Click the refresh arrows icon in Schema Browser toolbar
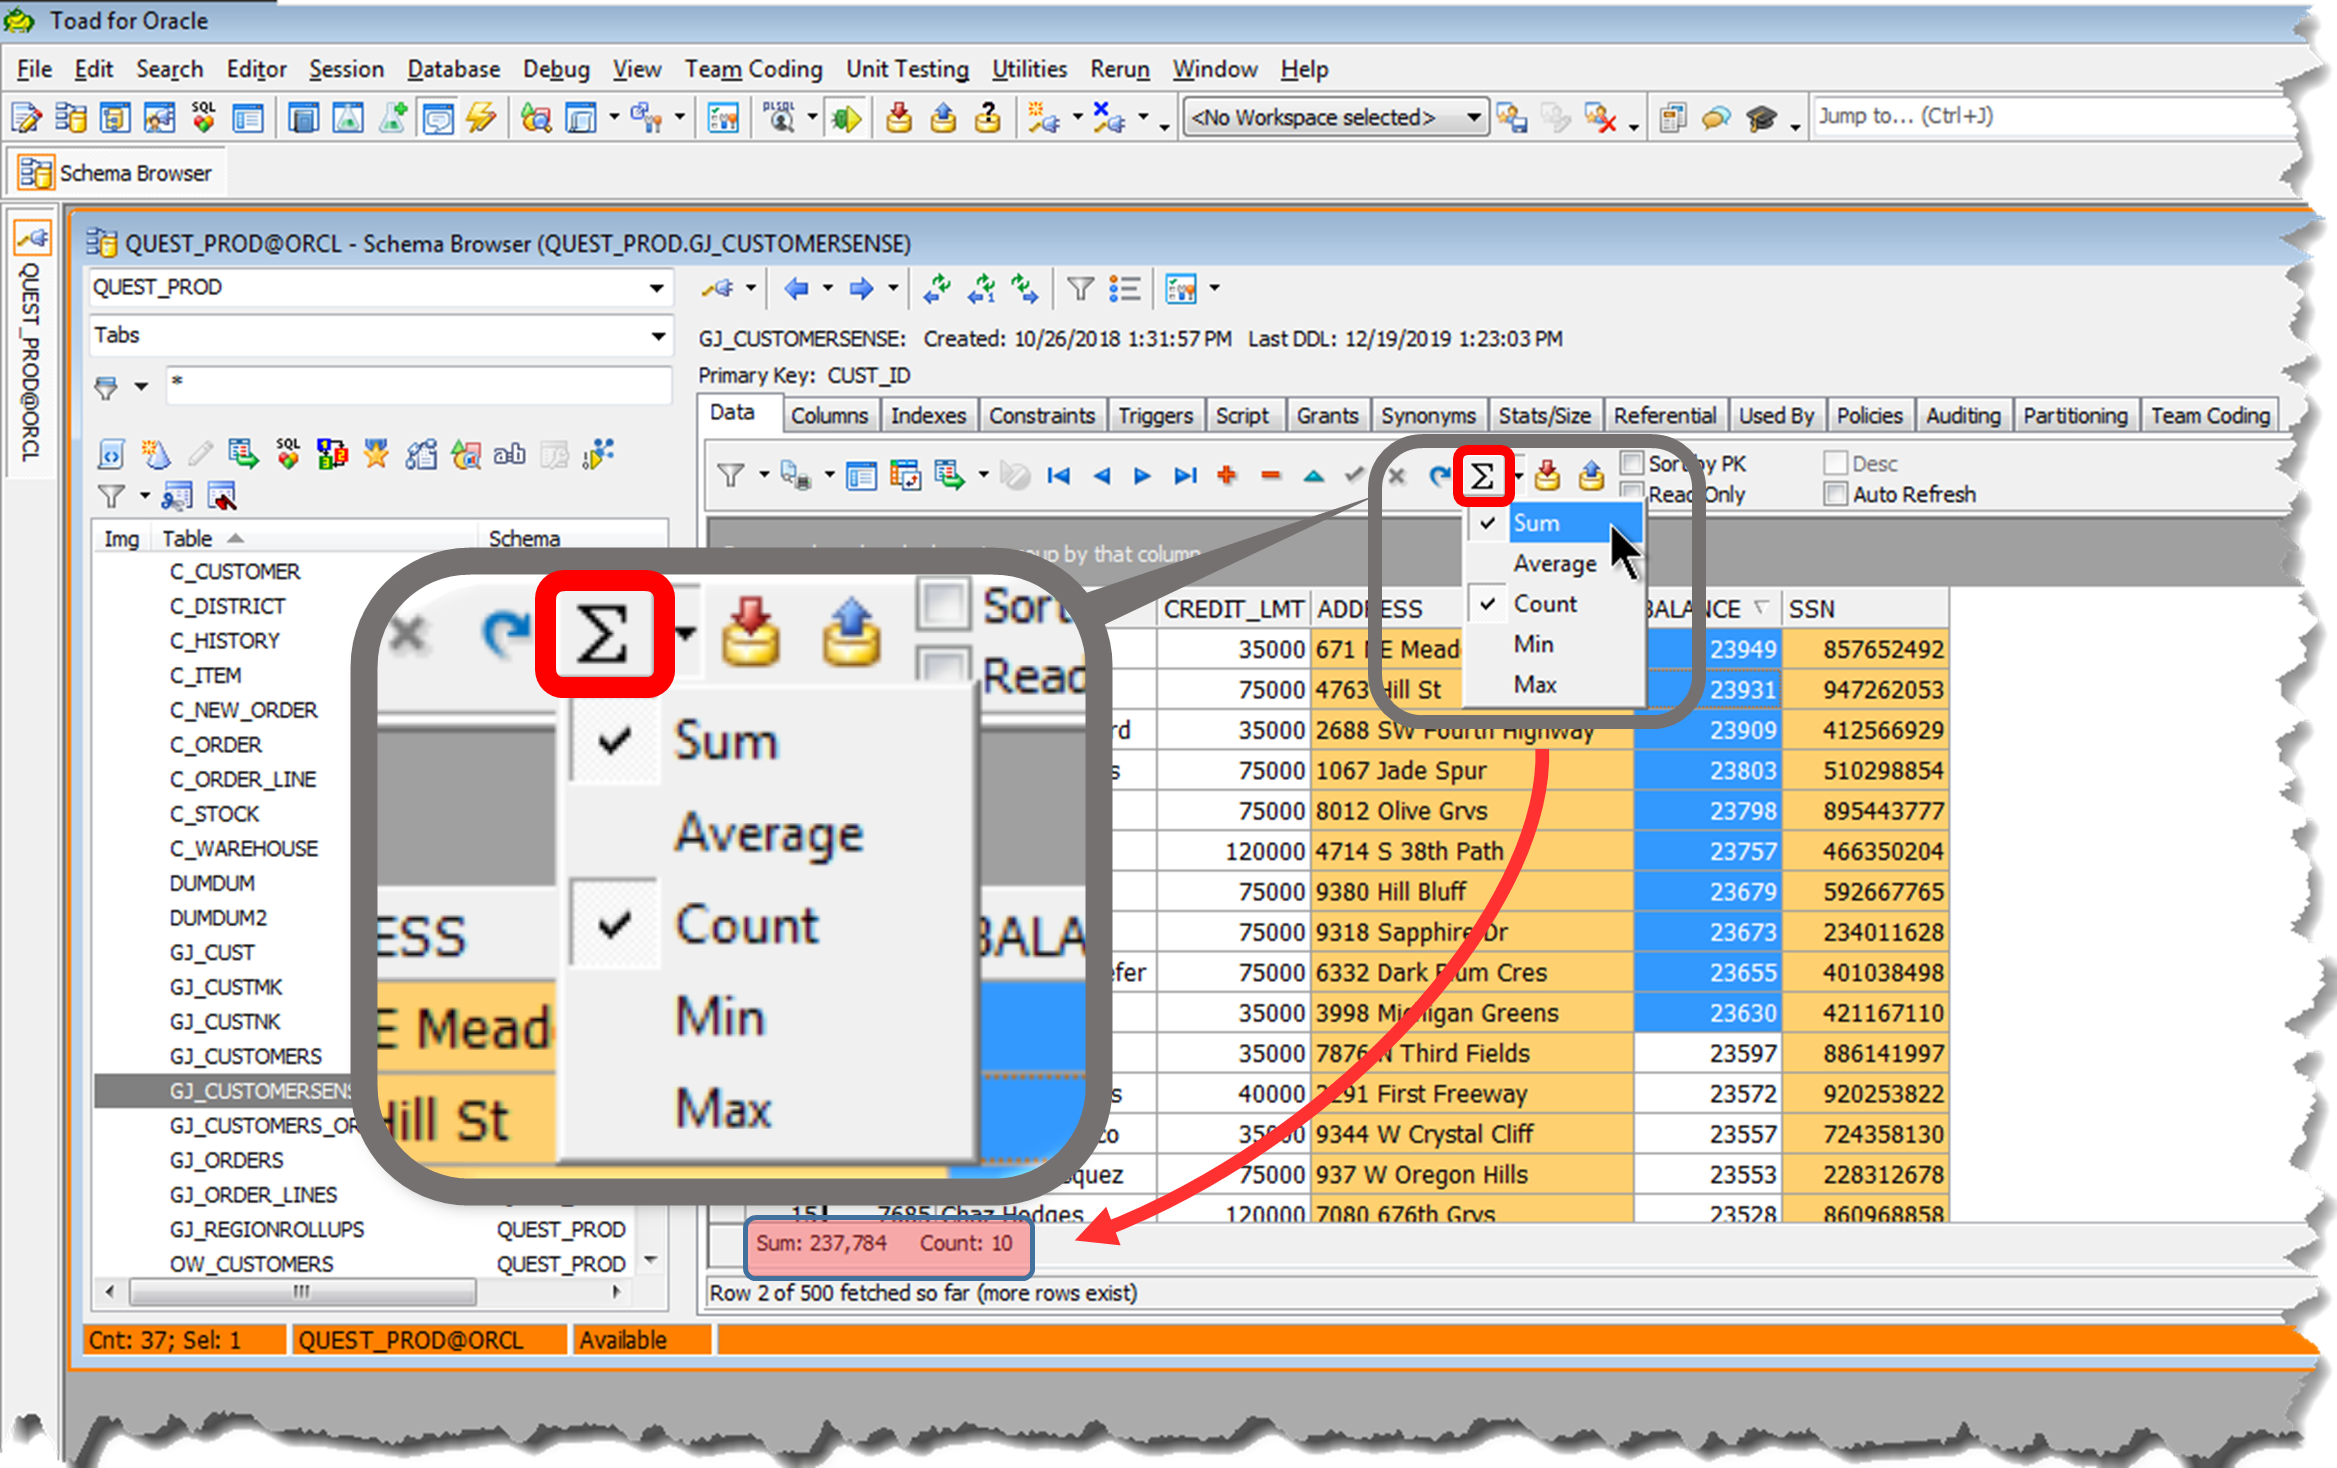Image resolution: width=2337 pixels, height=1468 pixels. point(937,289)
